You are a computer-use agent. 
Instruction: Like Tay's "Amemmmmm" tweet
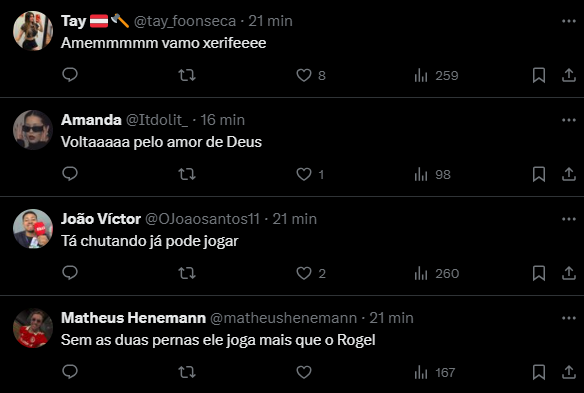(x=304, y=75)
